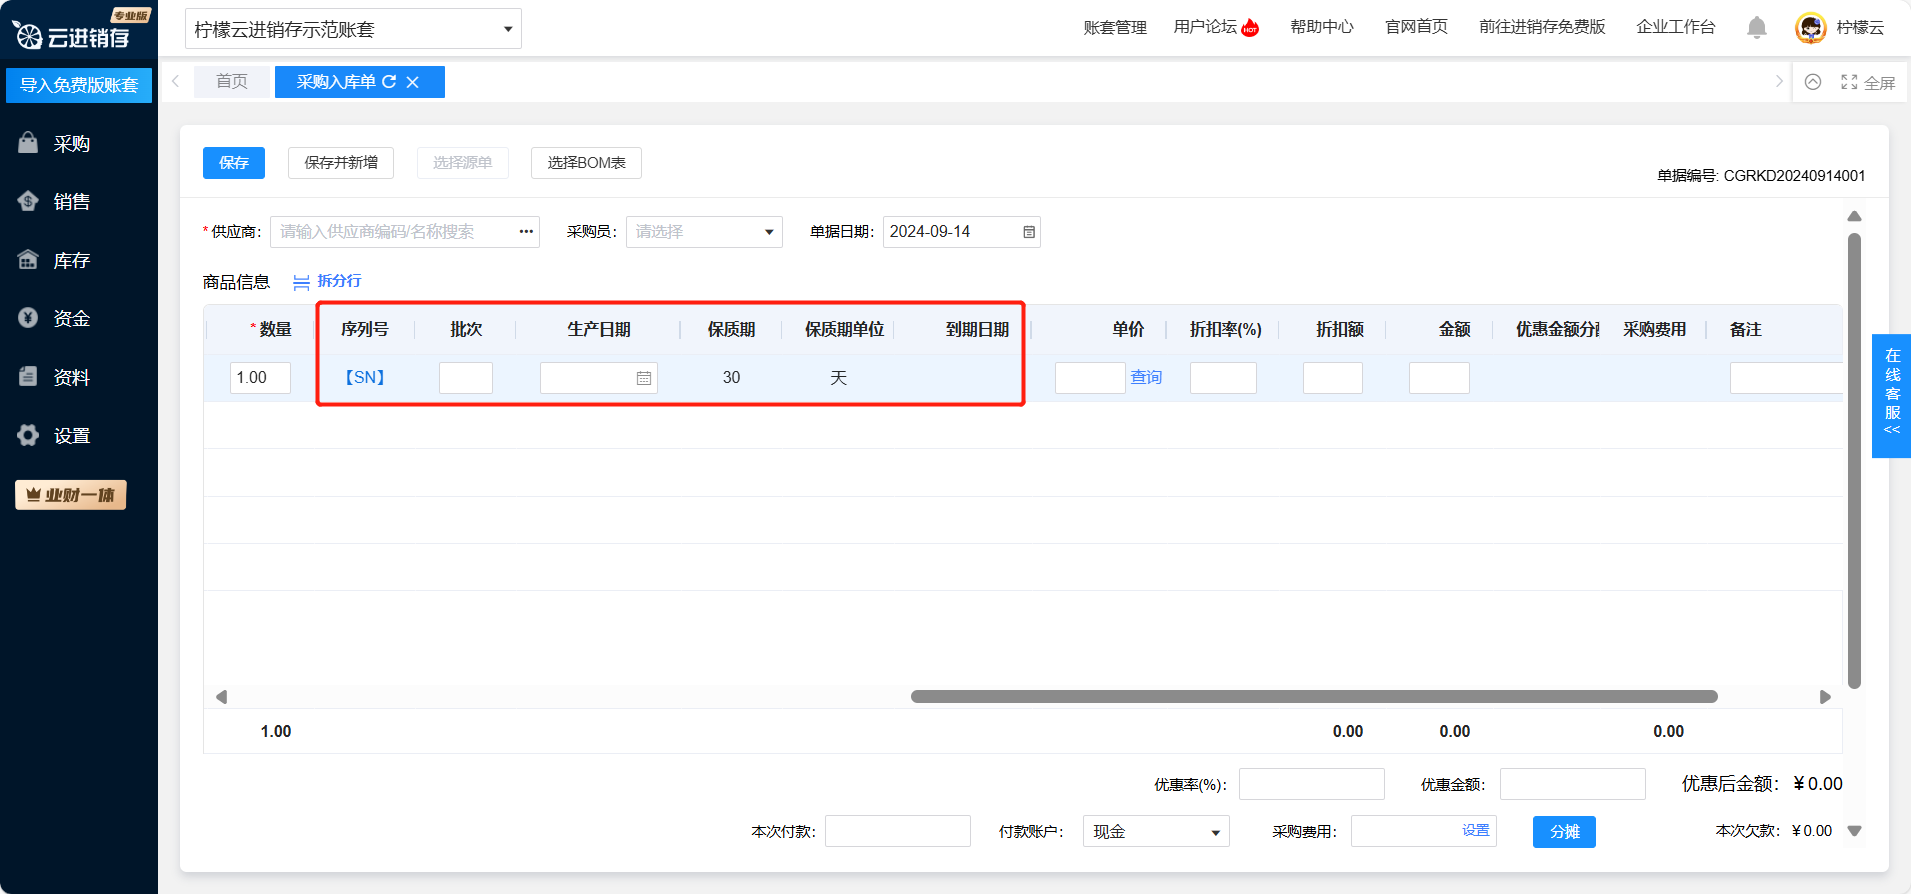Click the 保质期 value 30
The height and width of the screenshot is (894, 1911).
(x=732, y=378)
